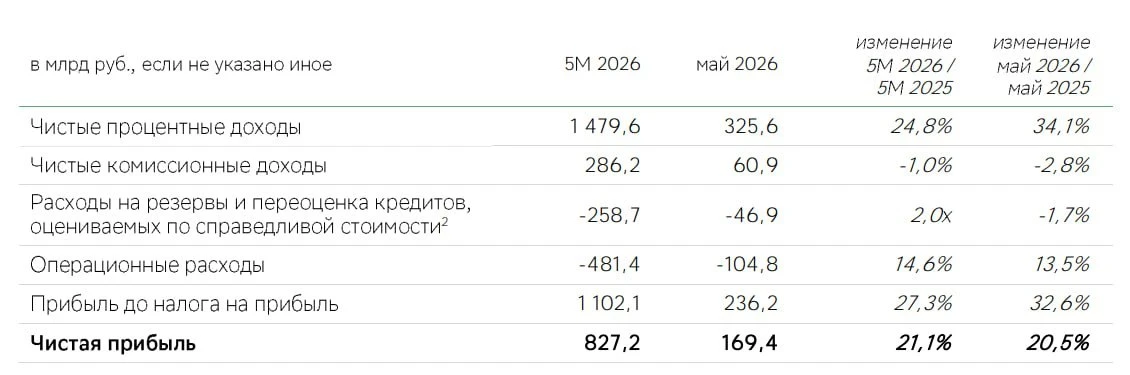Image resolution: width=1130 pixels, height=375 pixels.
Task: Click the footnote superscript 2 marker
Action: [445, 222]
